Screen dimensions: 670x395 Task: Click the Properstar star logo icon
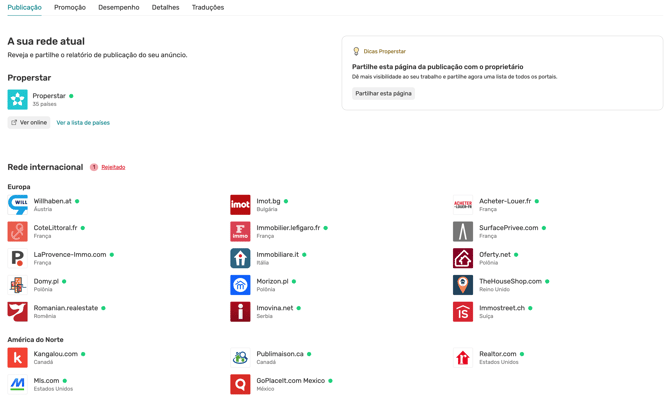[18, 100]
